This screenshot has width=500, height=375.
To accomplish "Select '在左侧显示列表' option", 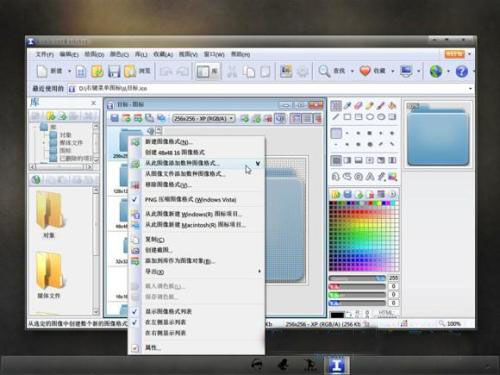I will click(x=166, y=322).
